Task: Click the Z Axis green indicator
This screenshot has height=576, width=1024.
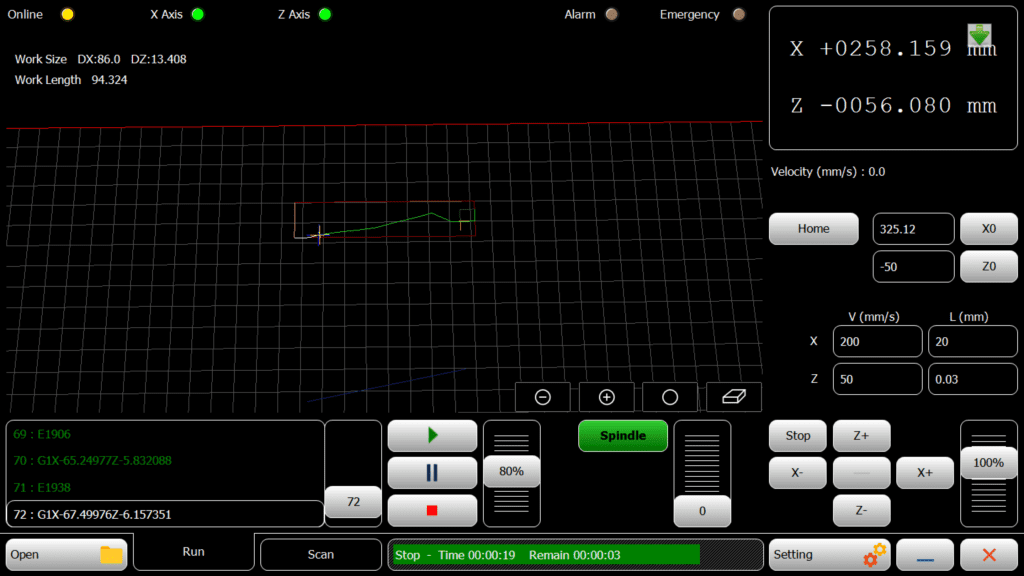Action: tap(325, 14)
